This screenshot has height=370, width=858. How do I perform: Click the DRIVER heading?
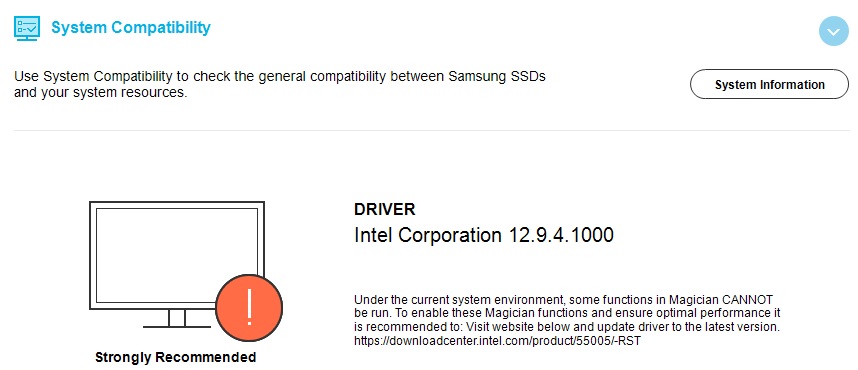385,209
